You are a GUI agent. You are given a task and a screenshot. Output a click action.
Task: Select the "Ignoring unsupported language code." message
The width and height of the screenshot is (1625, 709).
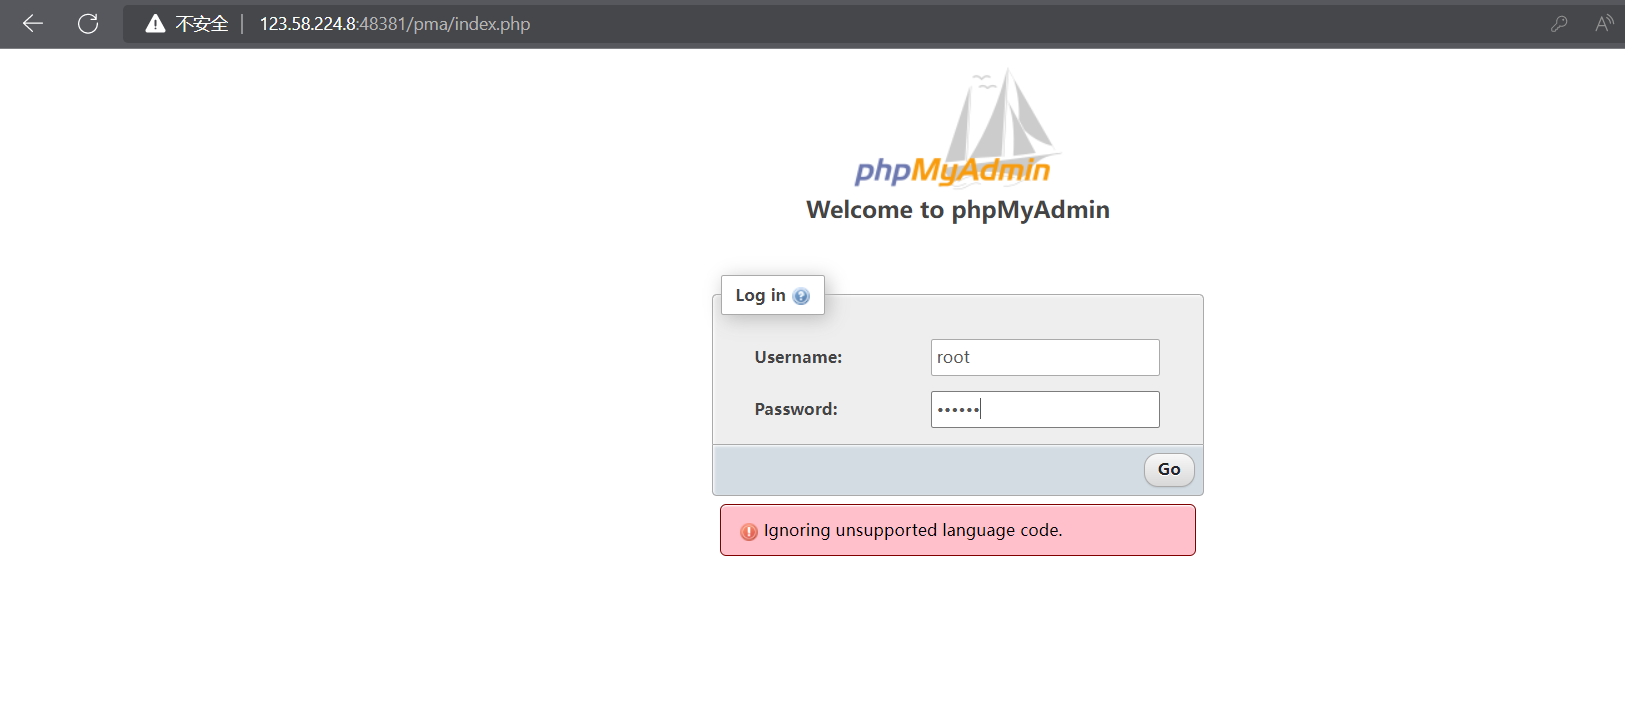click(x=913, y=530)
